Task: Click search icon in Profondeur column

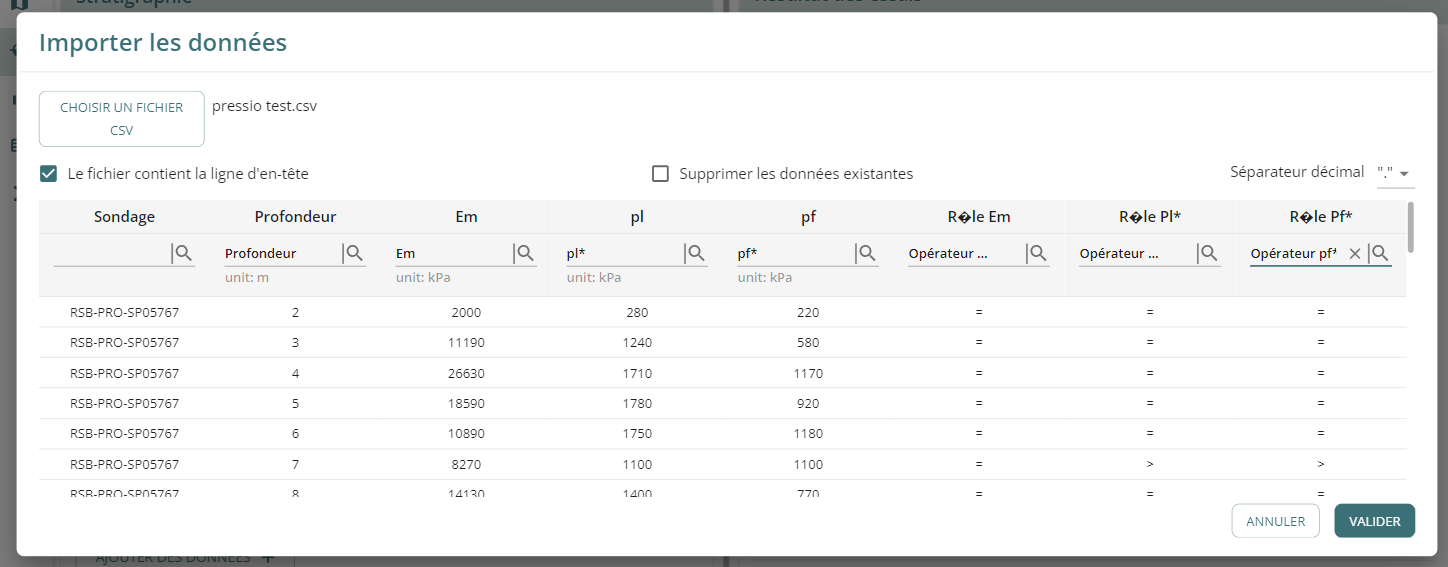Action: (x=355, y=254)
